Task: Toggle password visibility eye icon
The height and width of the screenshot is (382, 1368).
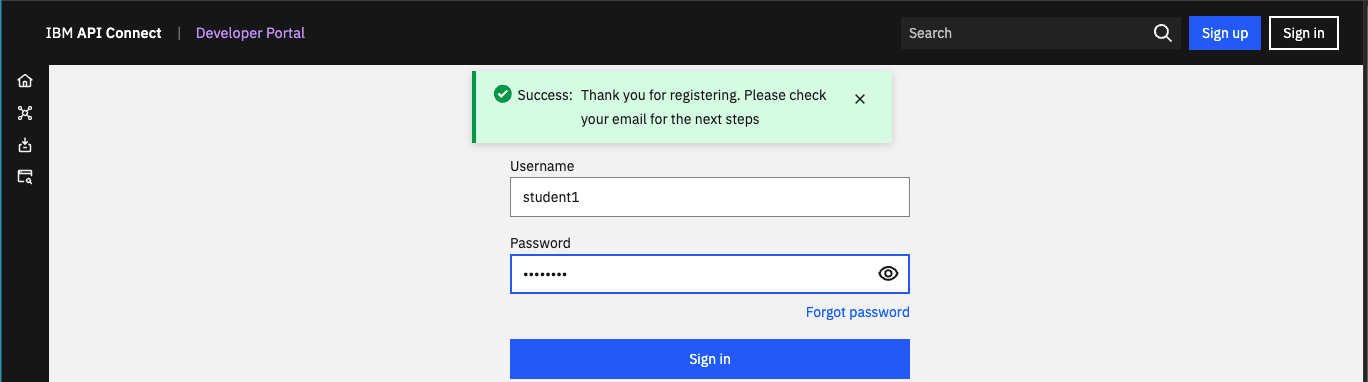Action: [888, 274]
